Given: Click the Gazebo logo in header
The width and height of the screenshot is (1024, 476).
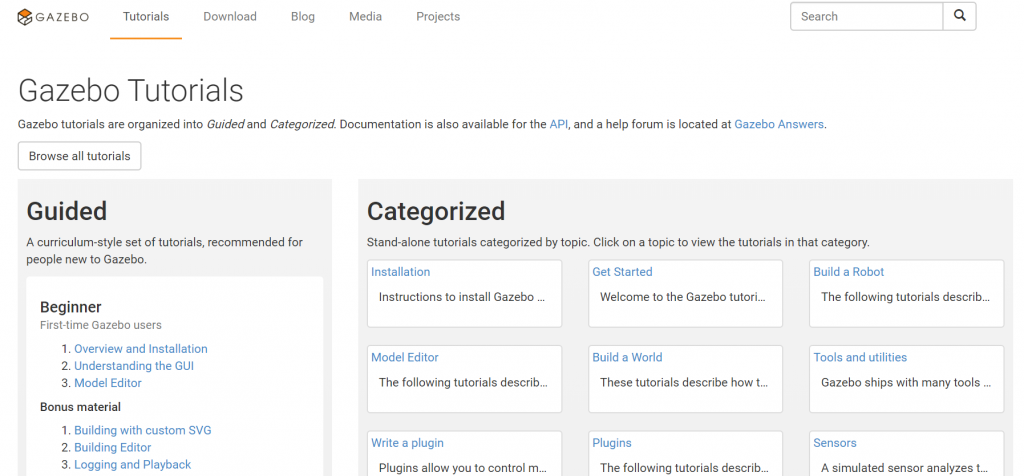Looking at the screenshot, I should [x=53, y=17].
